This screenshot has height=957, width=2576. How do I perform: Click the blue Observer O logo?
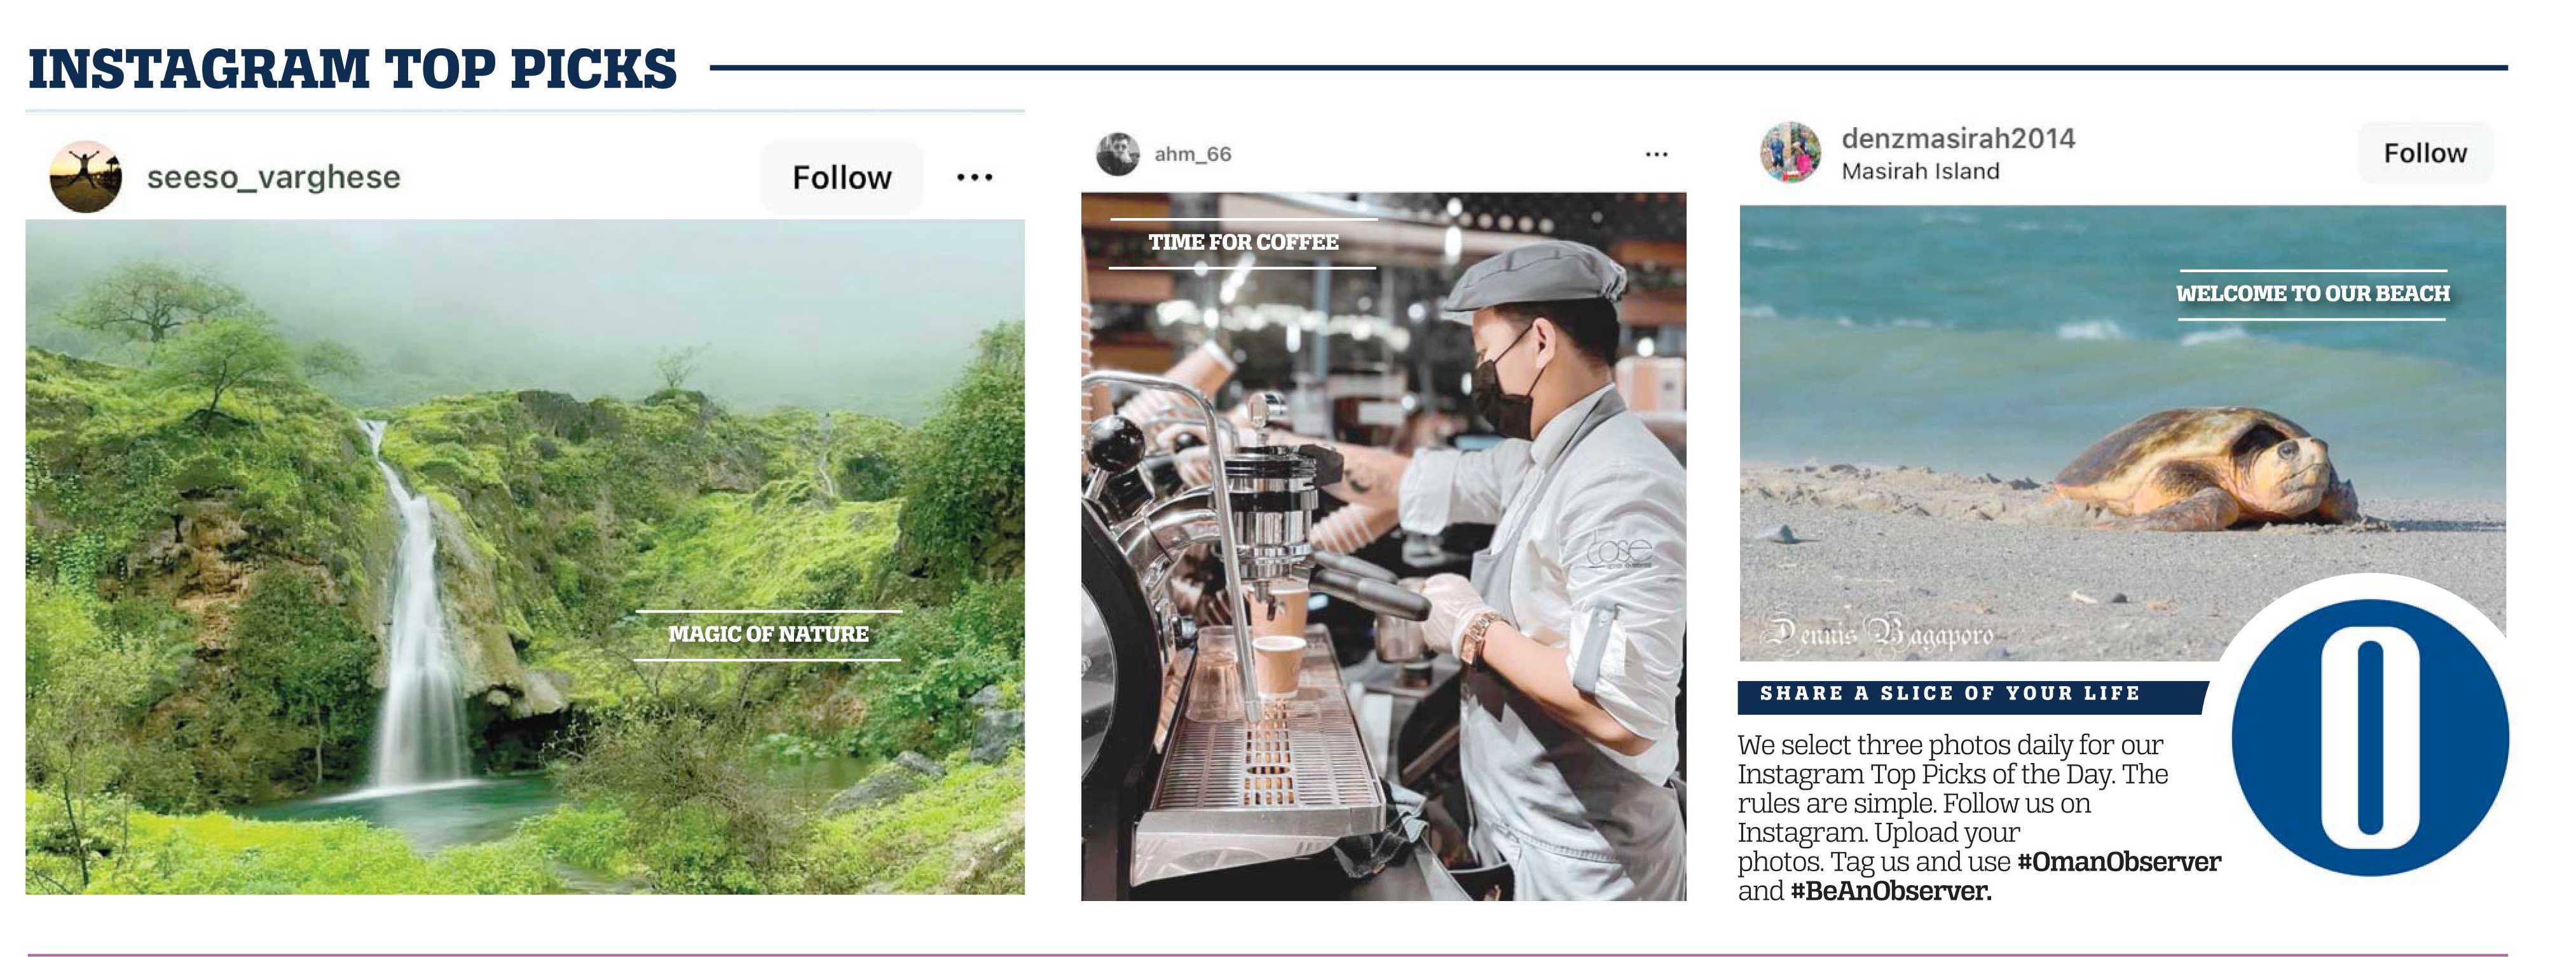point(2370,737)
